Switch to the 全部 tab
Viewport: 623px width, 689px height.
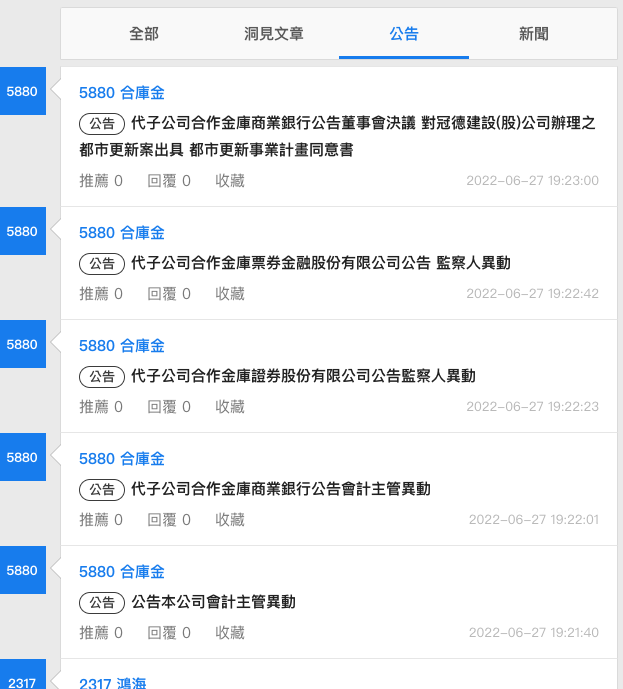[x=144, y=34]
